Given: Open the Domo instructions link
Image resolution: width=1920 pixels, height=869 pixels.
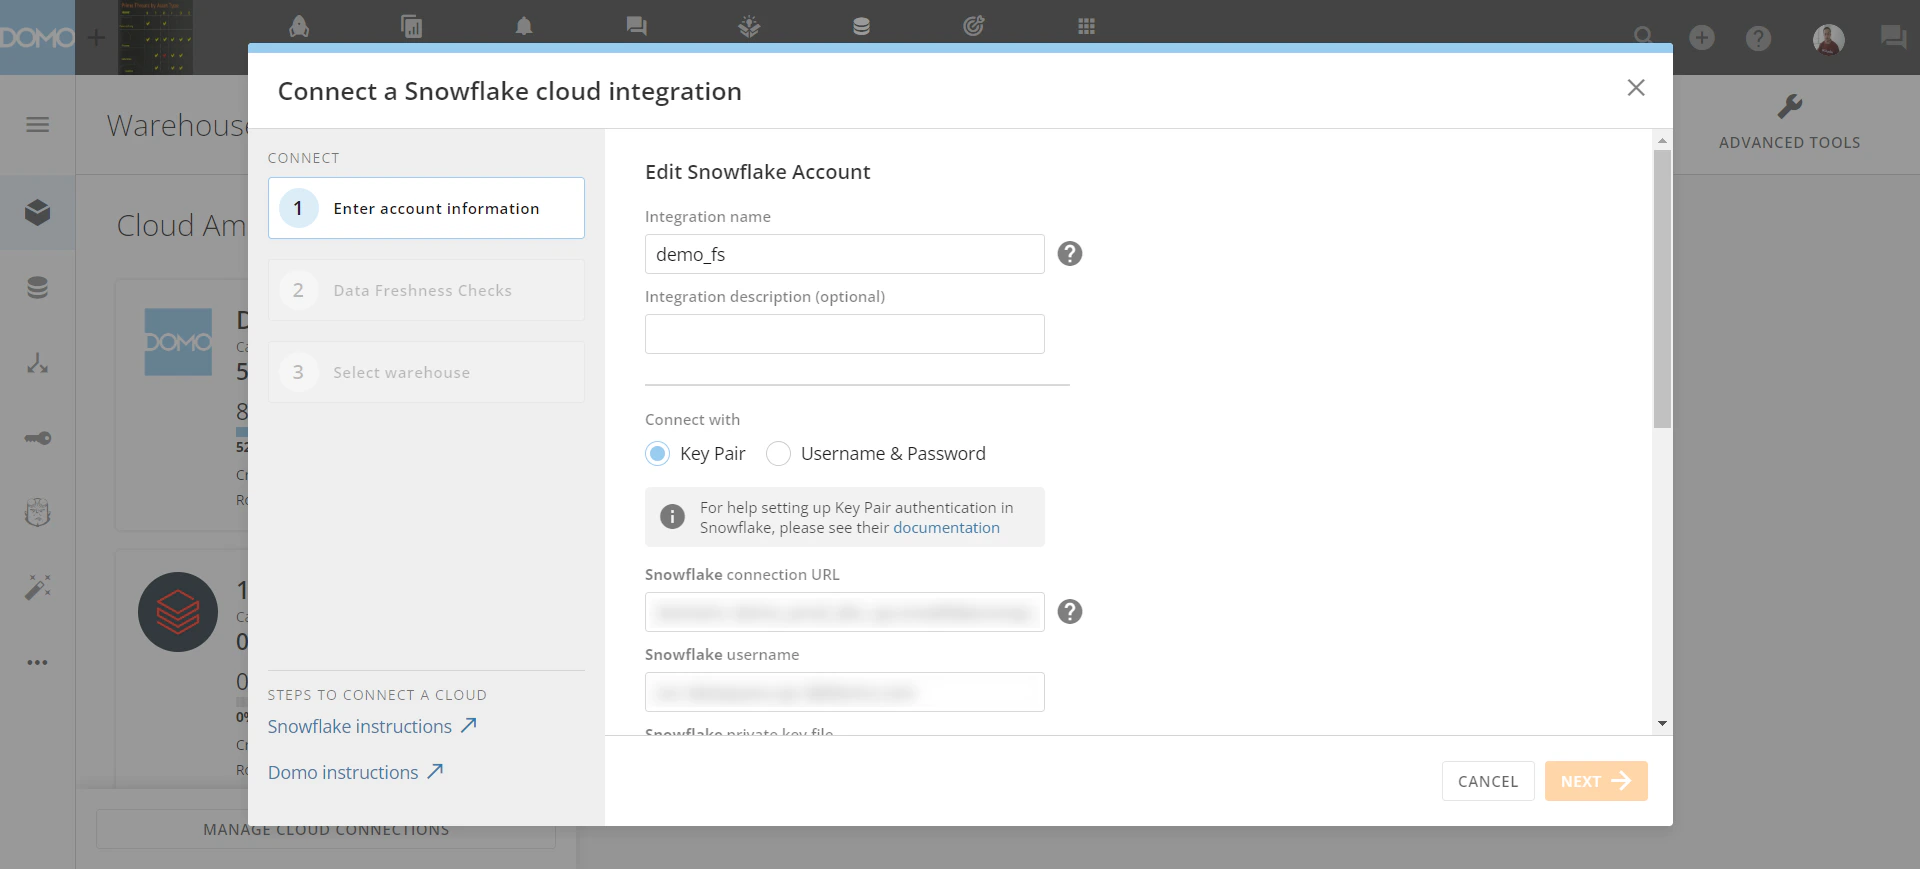Looking at the screenshot, I should click(x=355, y=773).
